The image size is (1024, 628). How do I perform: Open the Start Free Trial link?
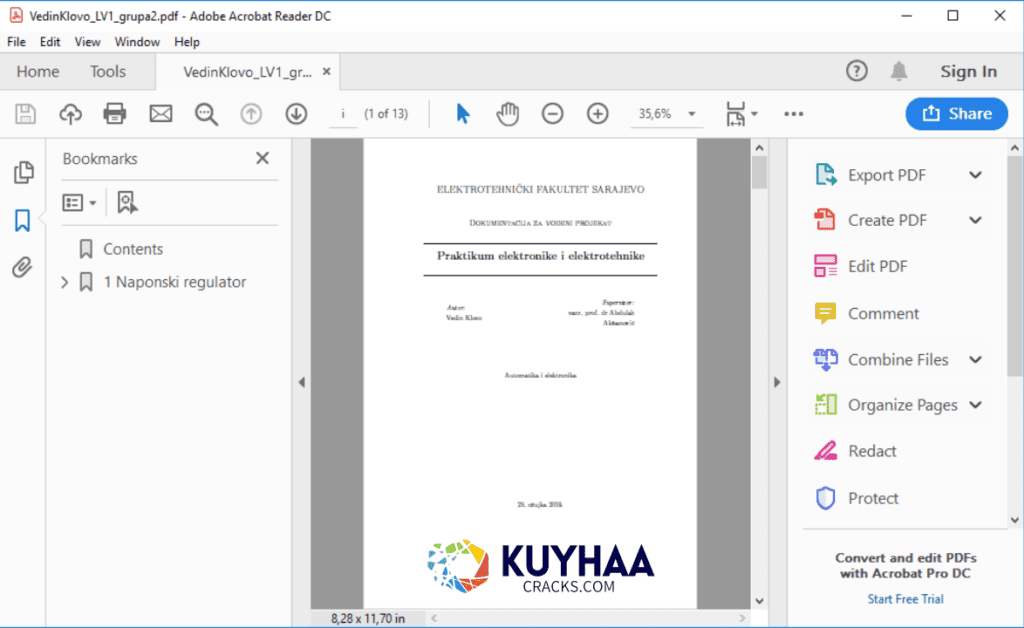tap(905, 598)
